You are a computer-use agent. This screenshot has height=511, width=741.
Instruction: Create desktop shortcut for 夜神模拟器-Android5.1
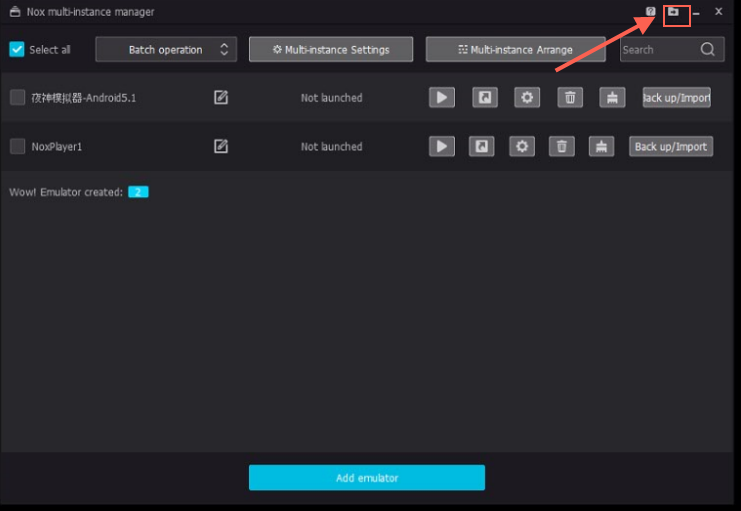(485, 97)
